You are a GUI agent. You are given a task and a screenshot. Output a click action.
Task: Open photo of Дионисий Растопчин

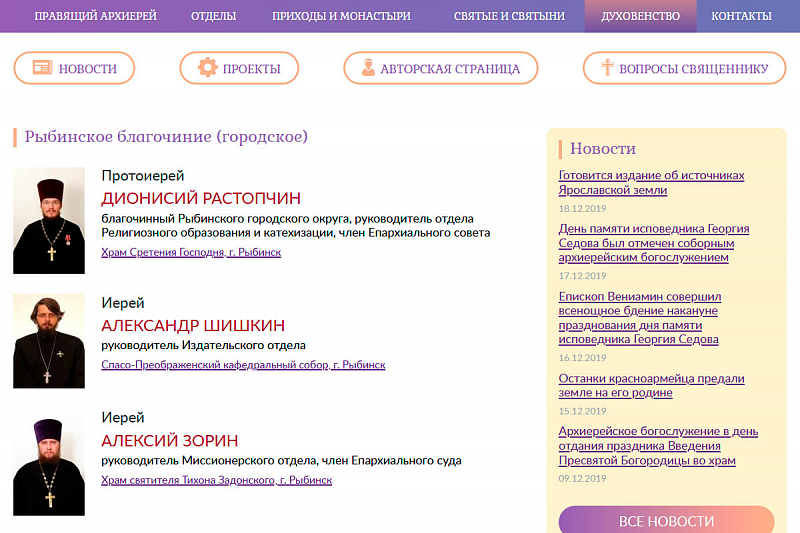(x=49, y=220)
